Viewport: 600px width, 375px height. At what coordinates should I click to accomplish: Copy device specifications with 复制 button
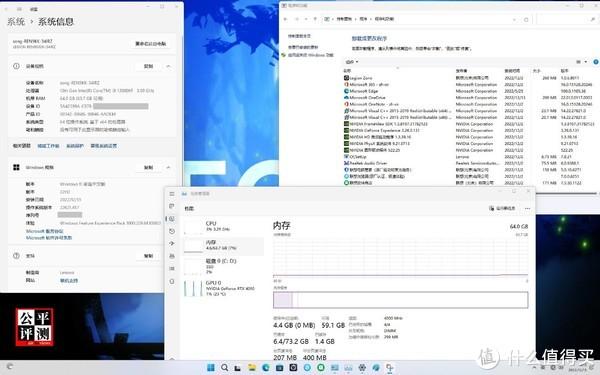(x=148, y=66)
